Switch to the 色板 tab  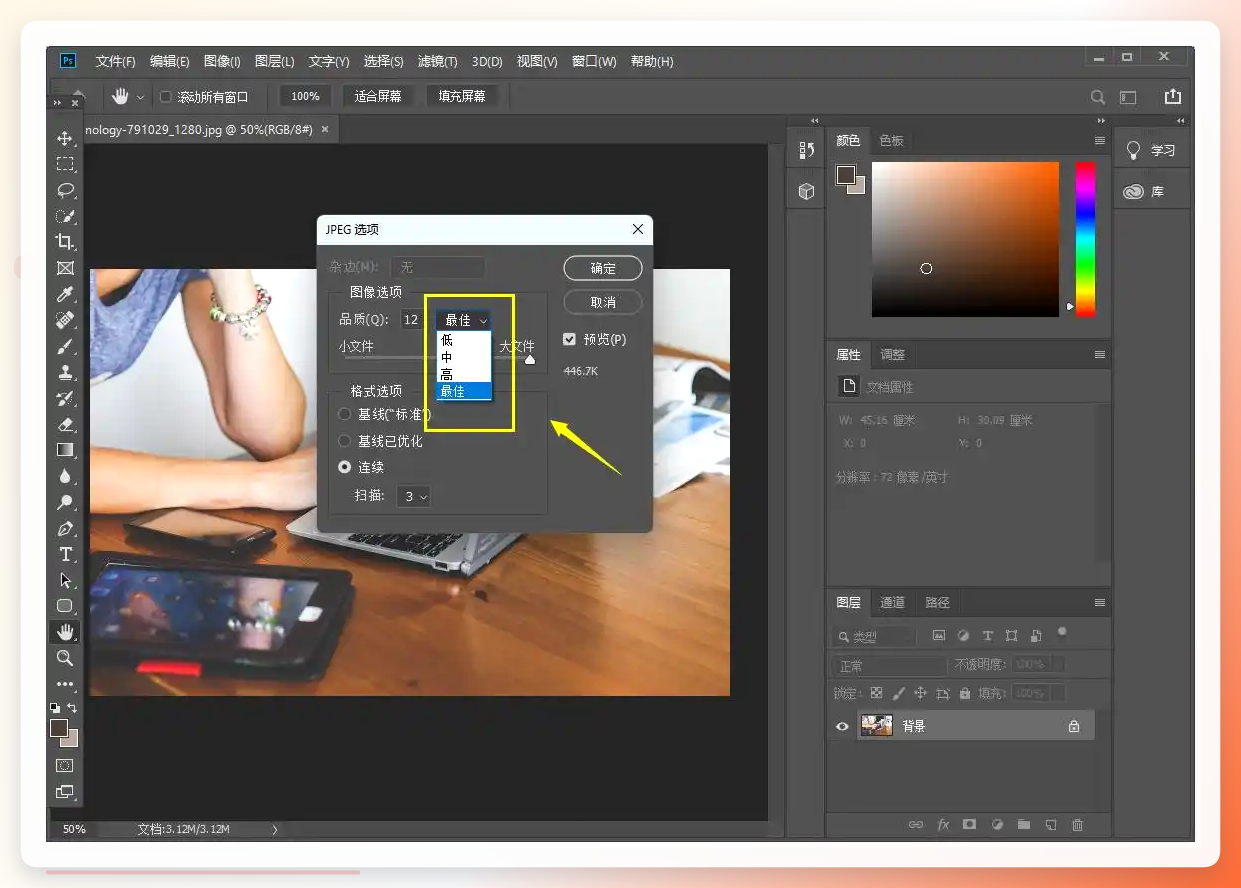click(x=891, y=141)
